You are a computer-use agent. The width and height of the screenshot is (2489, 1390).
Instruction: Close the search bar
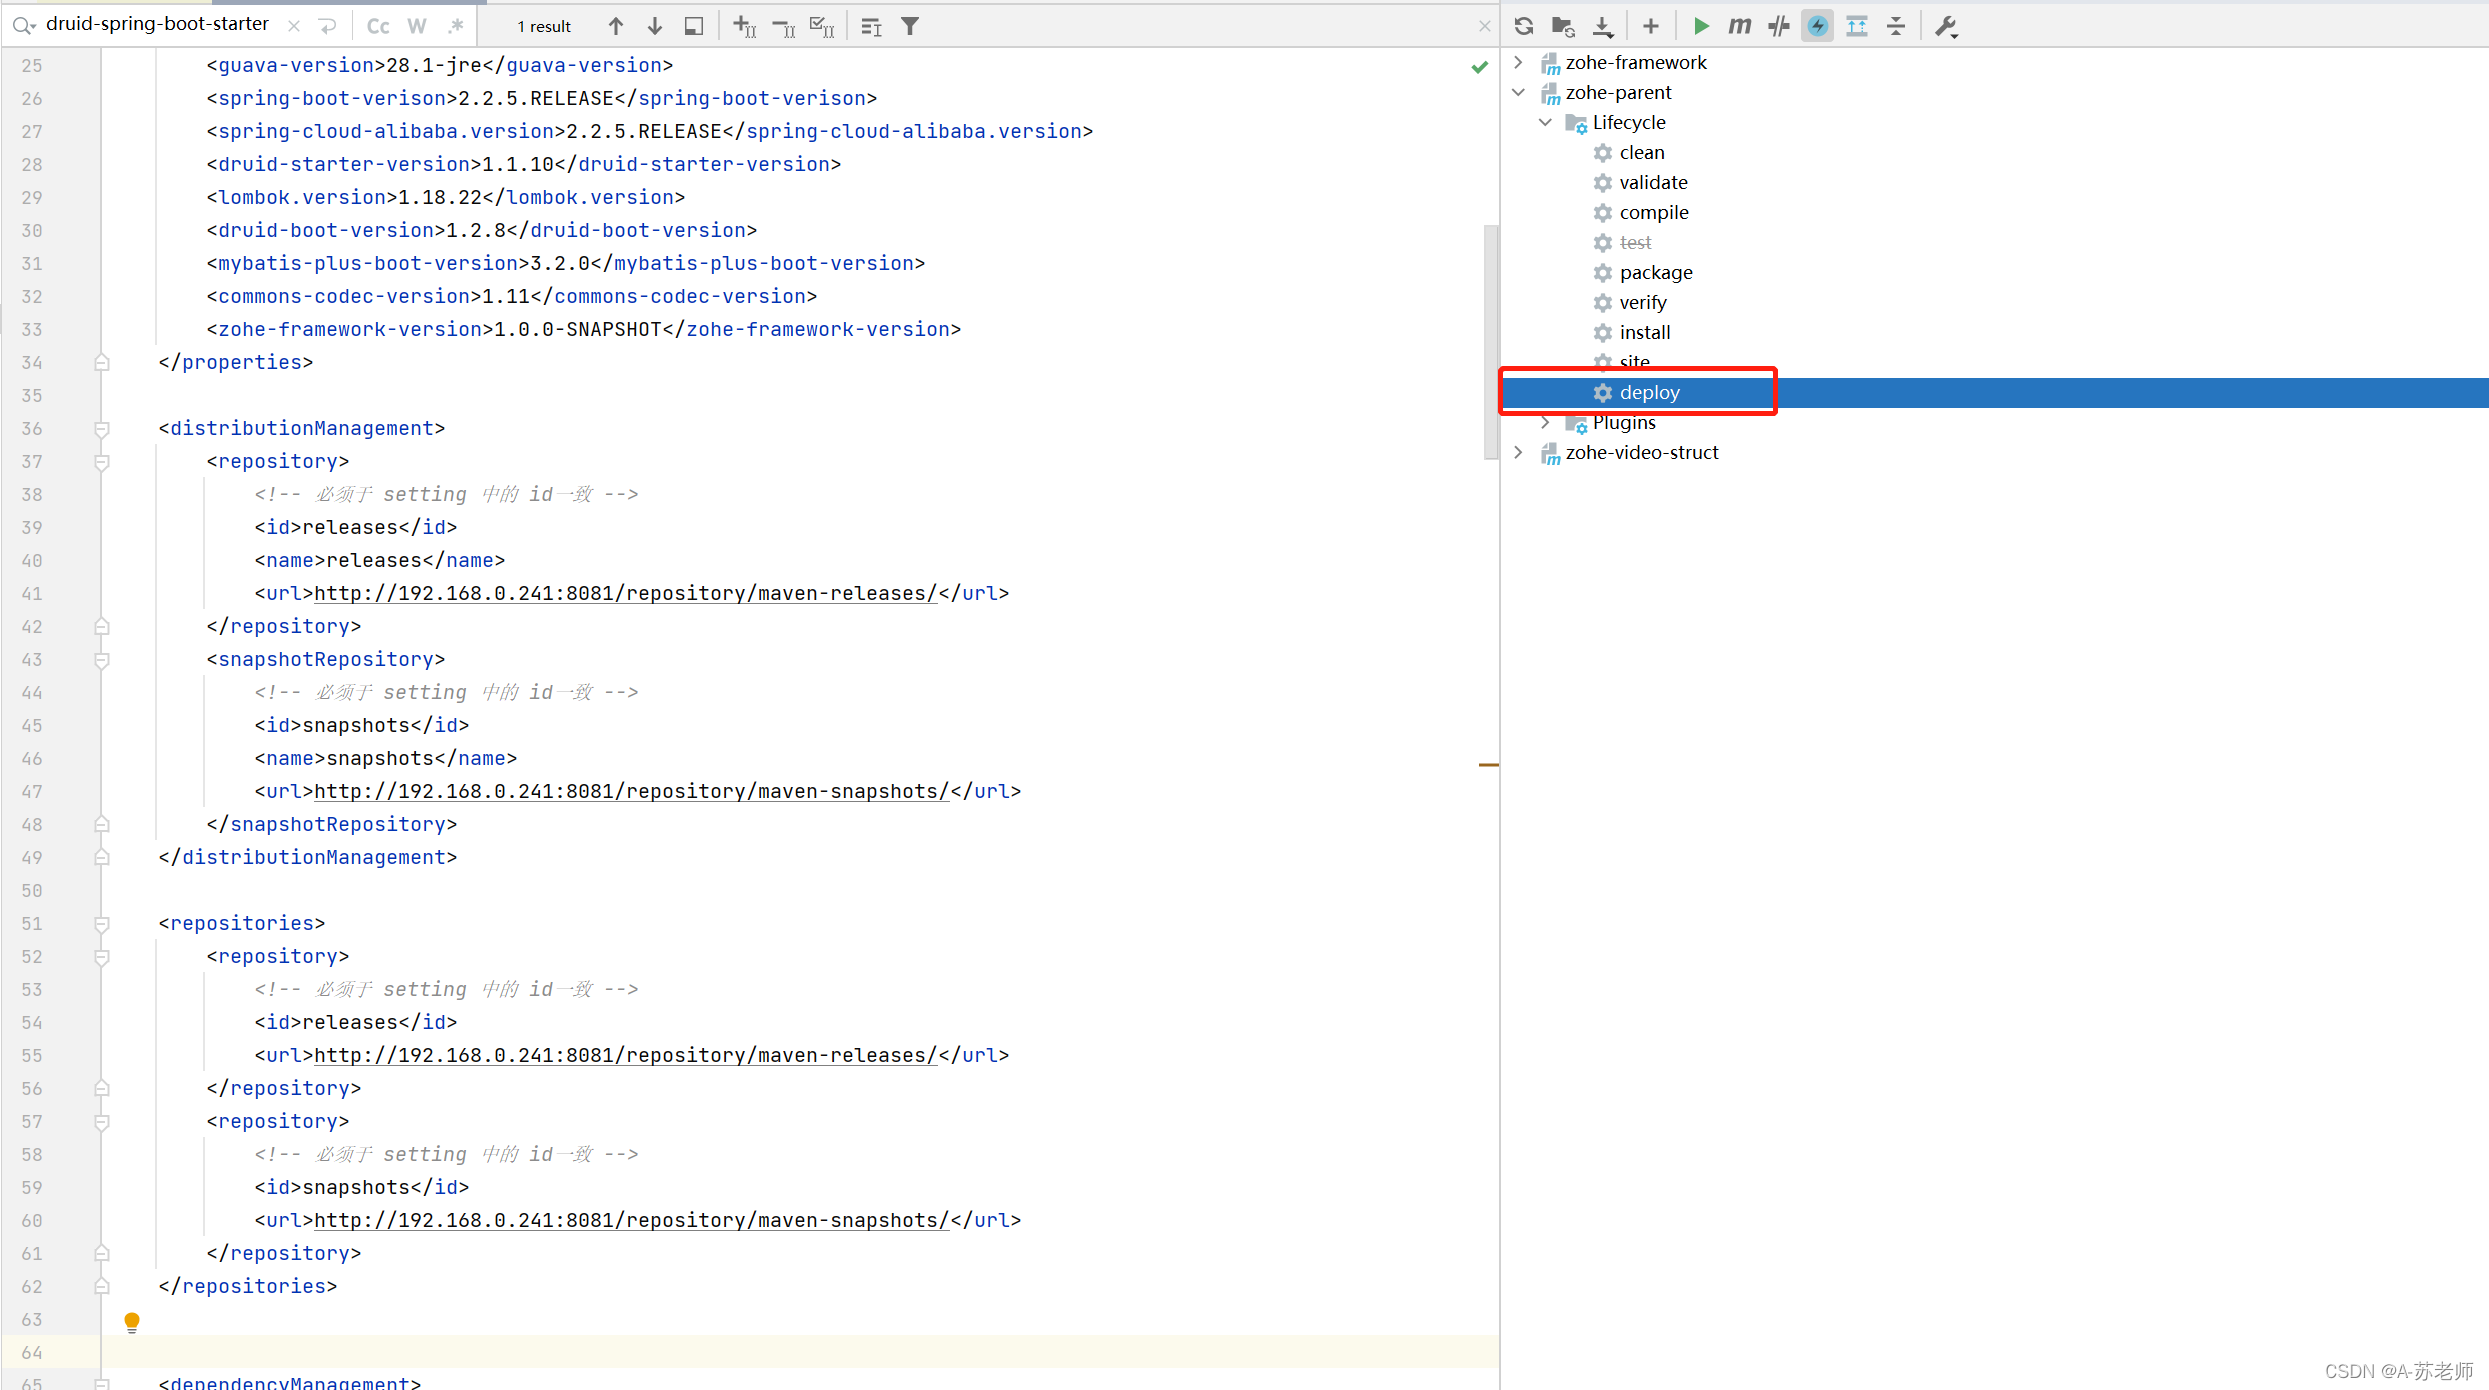click(1485, 26)
